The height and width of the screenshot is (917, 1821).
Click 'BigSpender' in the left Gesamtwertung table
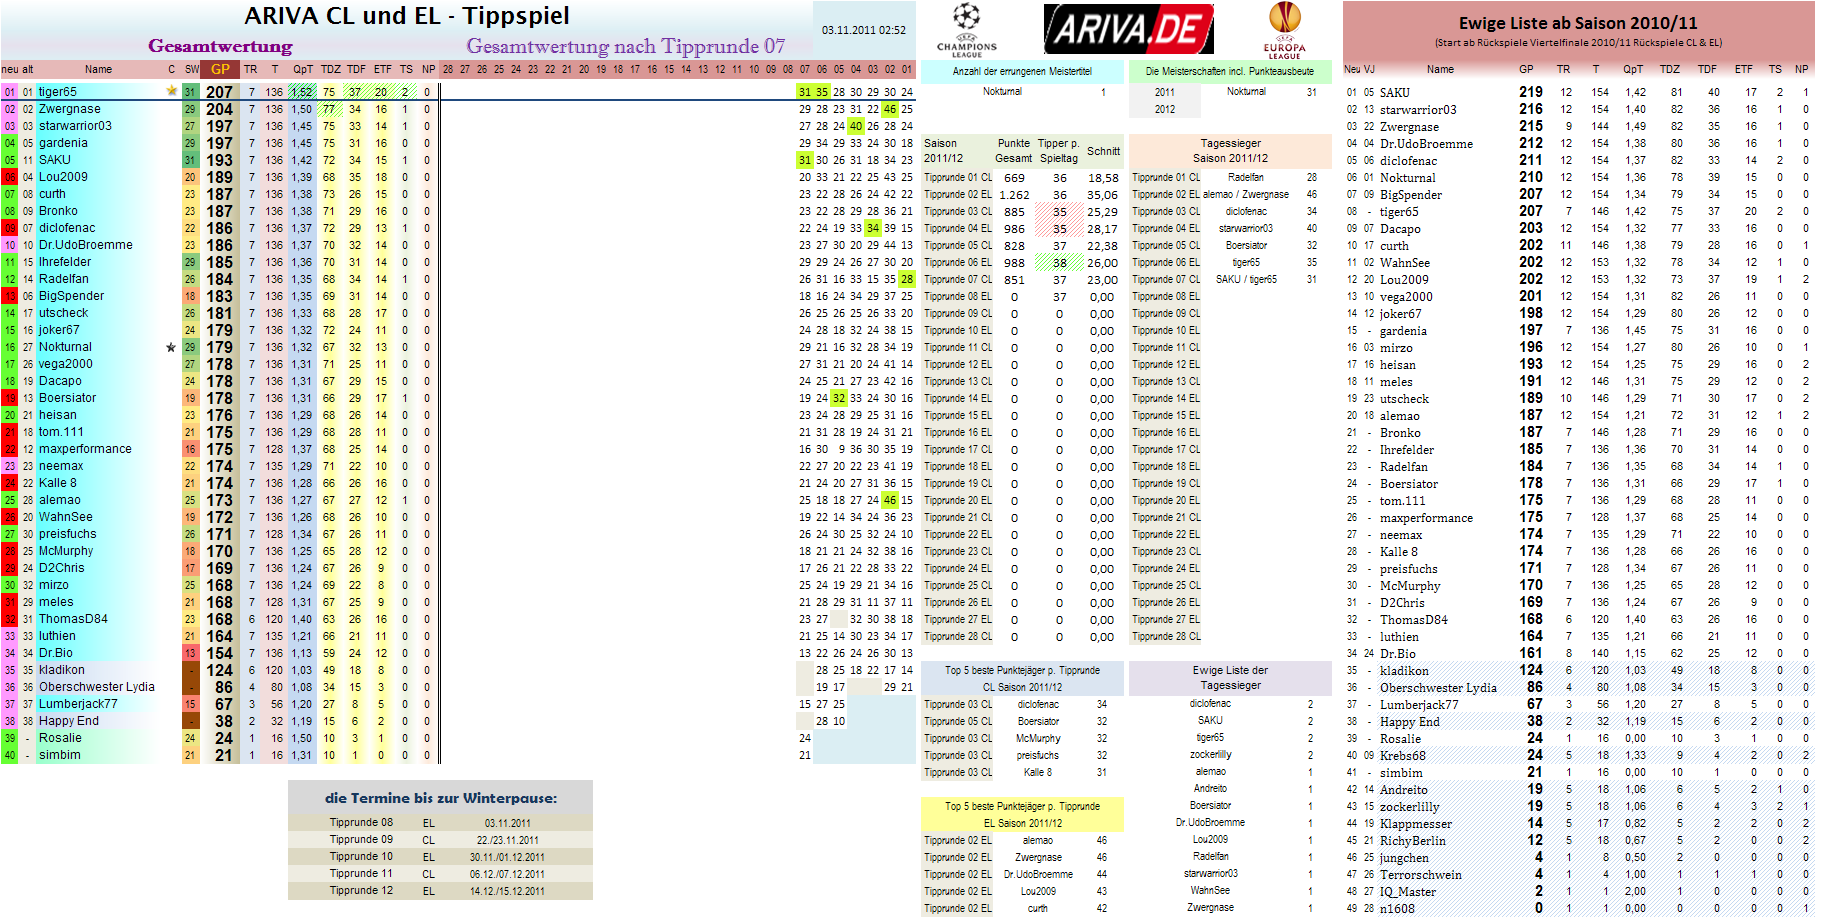tap(71, 296)
